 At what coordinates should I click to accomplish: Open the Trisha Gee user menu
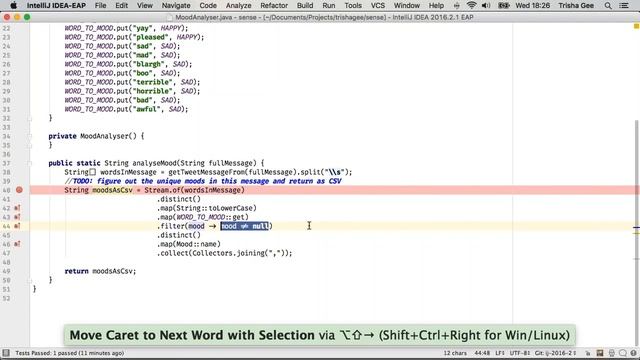576,5
